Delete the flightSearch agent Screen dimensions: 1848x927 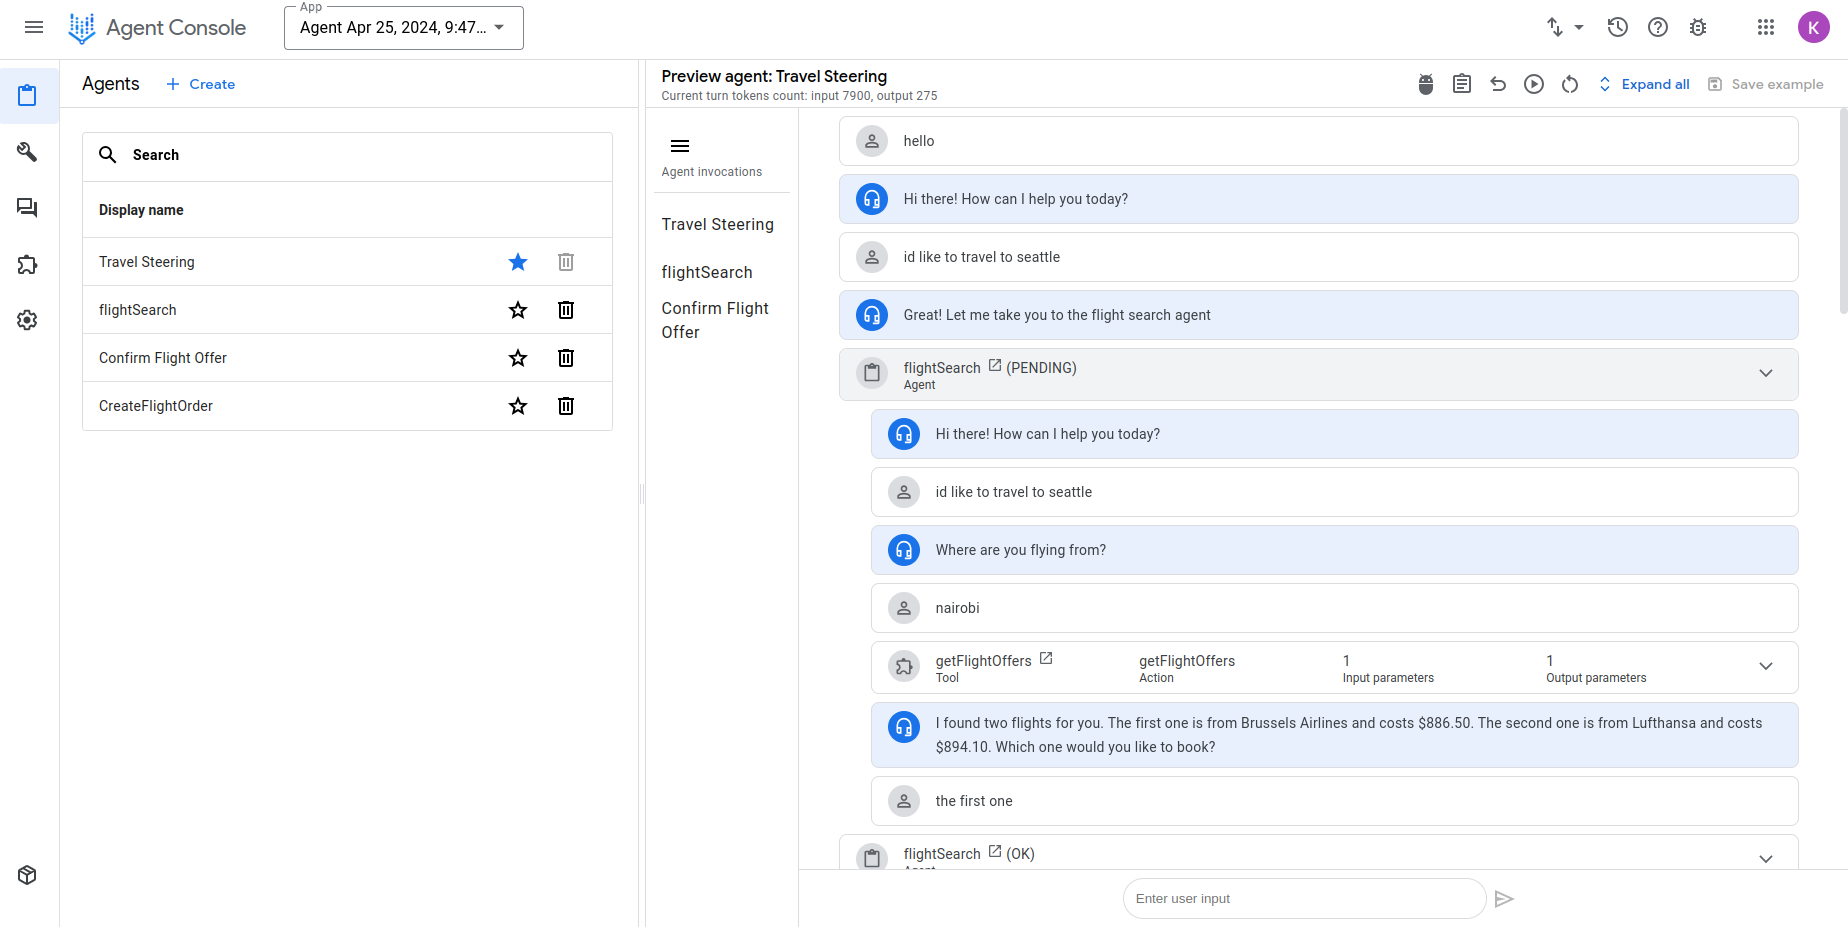pyautogui.click(x=566, y=310)
